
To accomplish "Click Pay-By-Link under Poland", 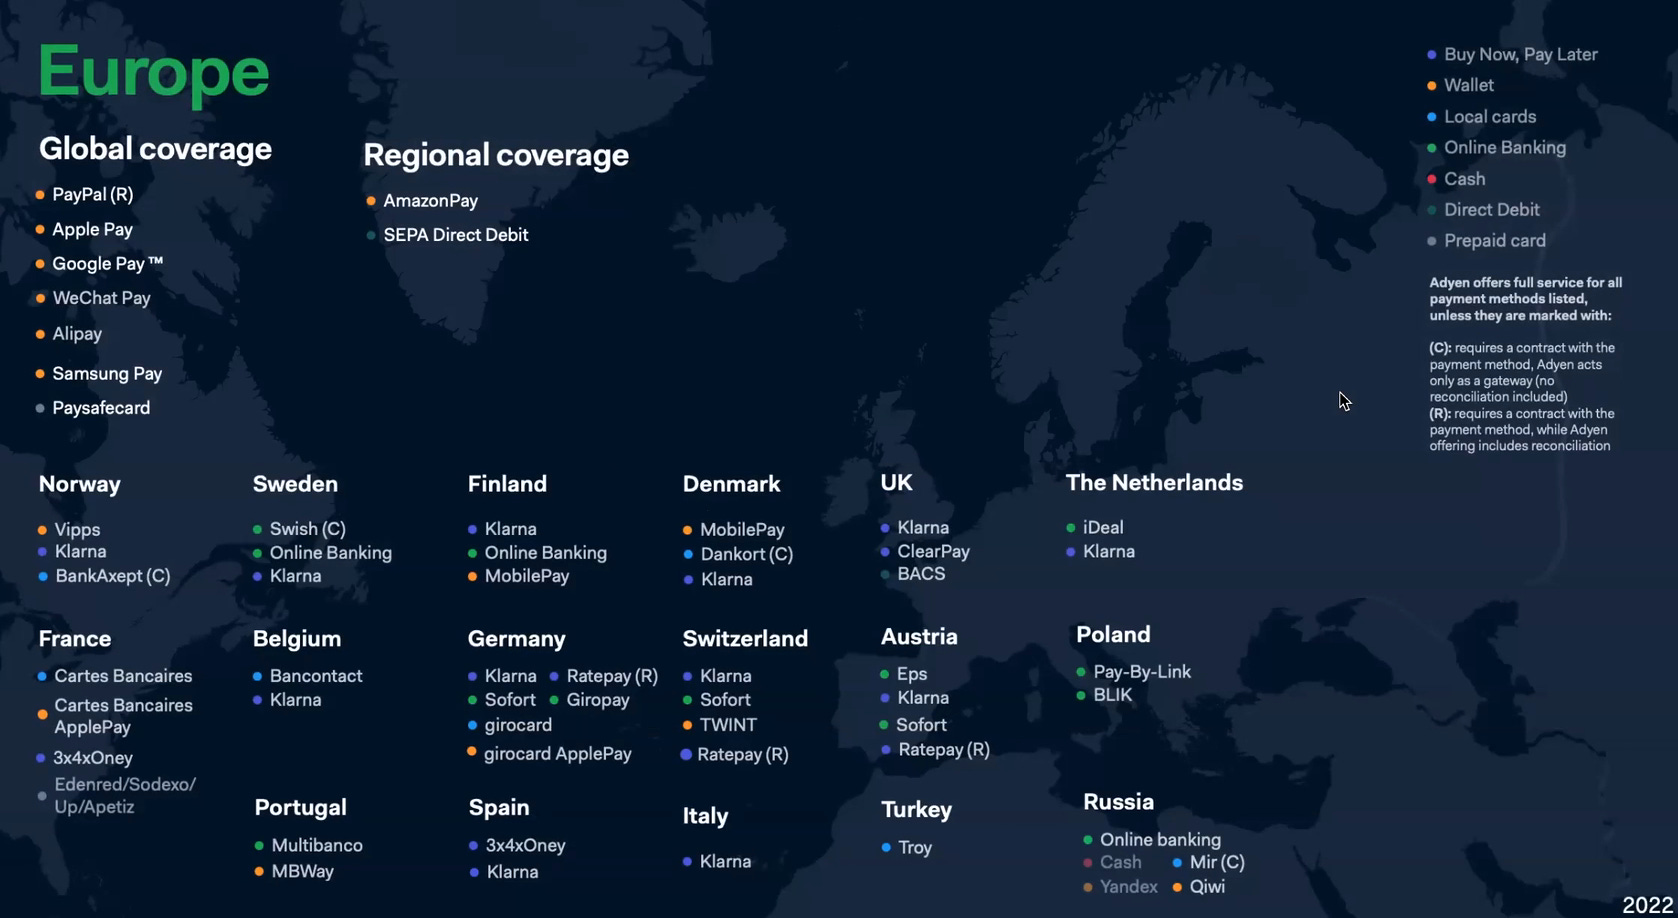I will pyautogui.click(x=1142, y=672).
